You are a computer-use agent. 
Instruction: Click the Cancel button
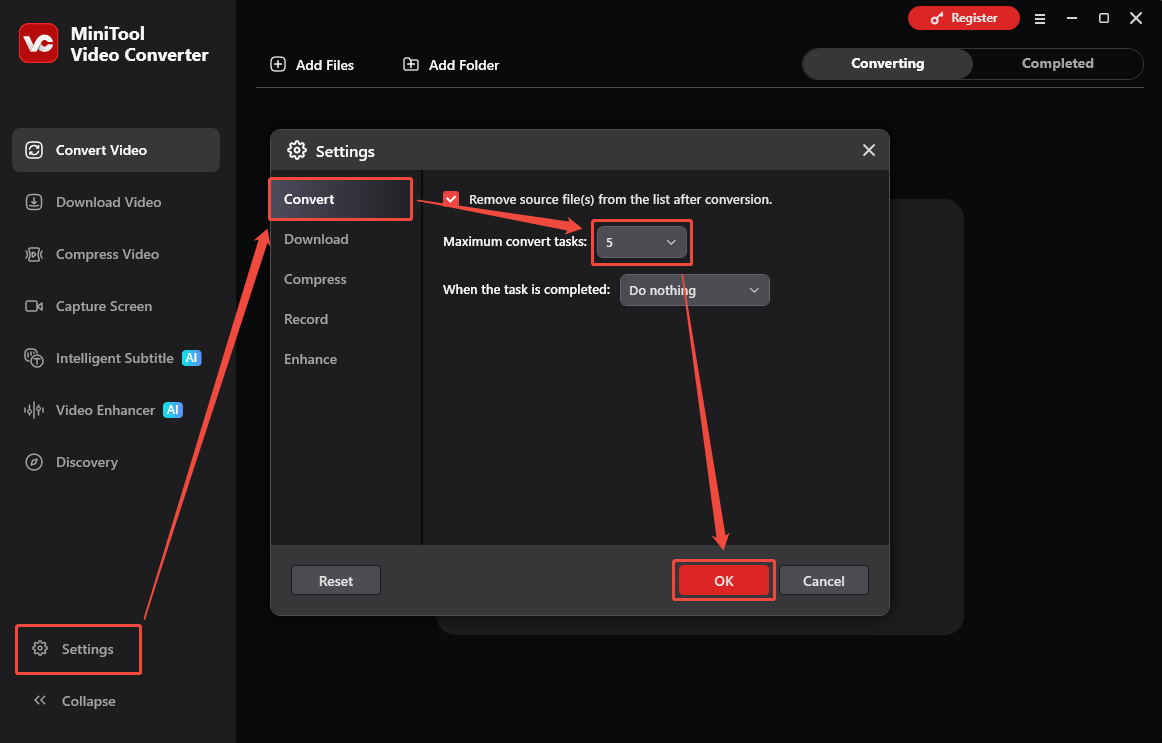[x=823, y=581]
